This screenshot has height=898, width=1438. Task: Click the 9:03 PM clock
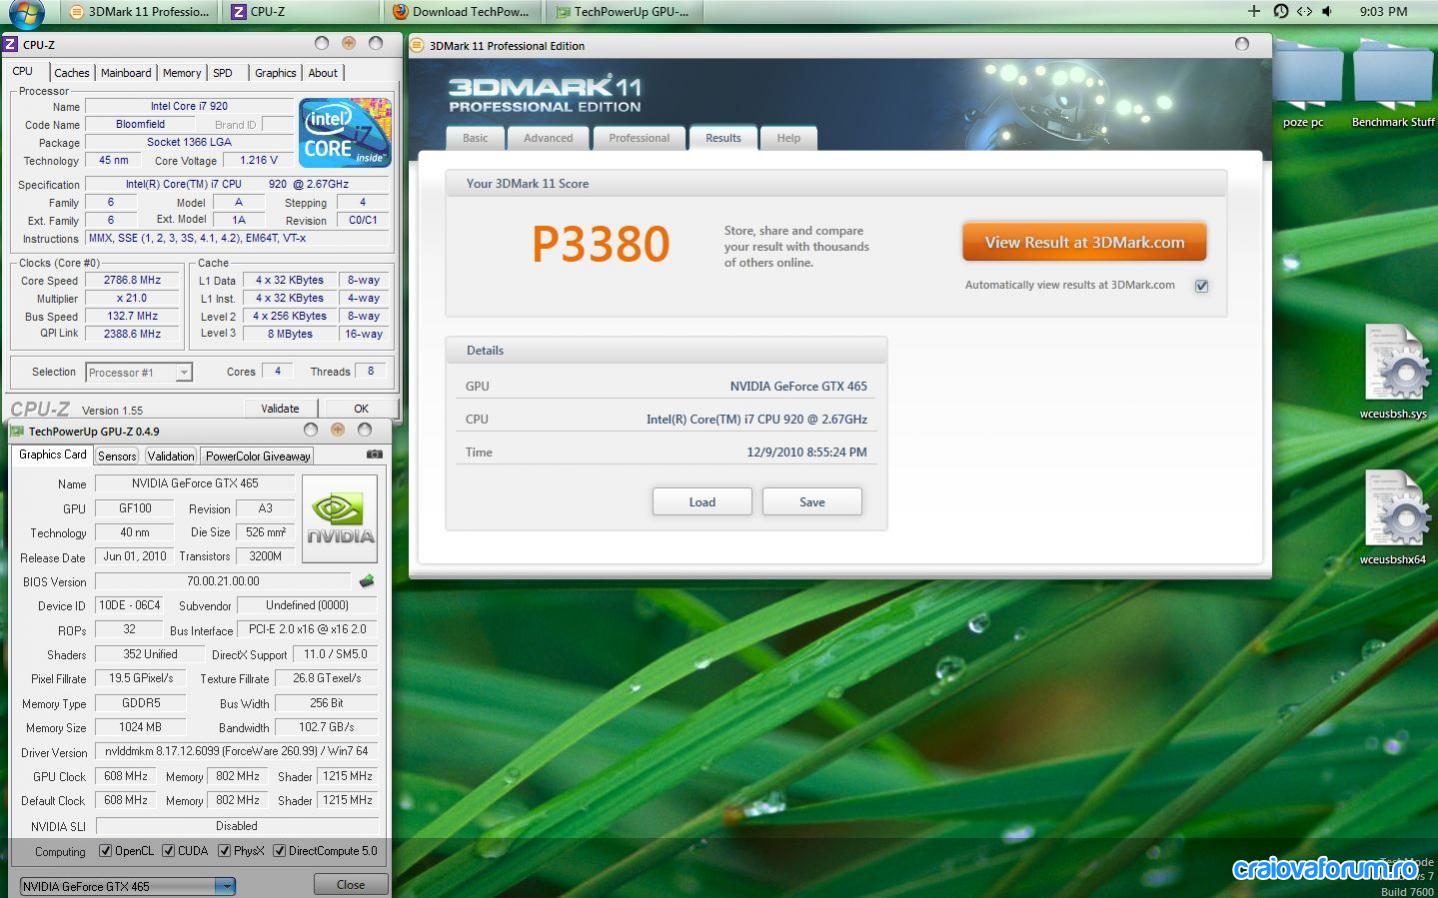coord(1383,11)
